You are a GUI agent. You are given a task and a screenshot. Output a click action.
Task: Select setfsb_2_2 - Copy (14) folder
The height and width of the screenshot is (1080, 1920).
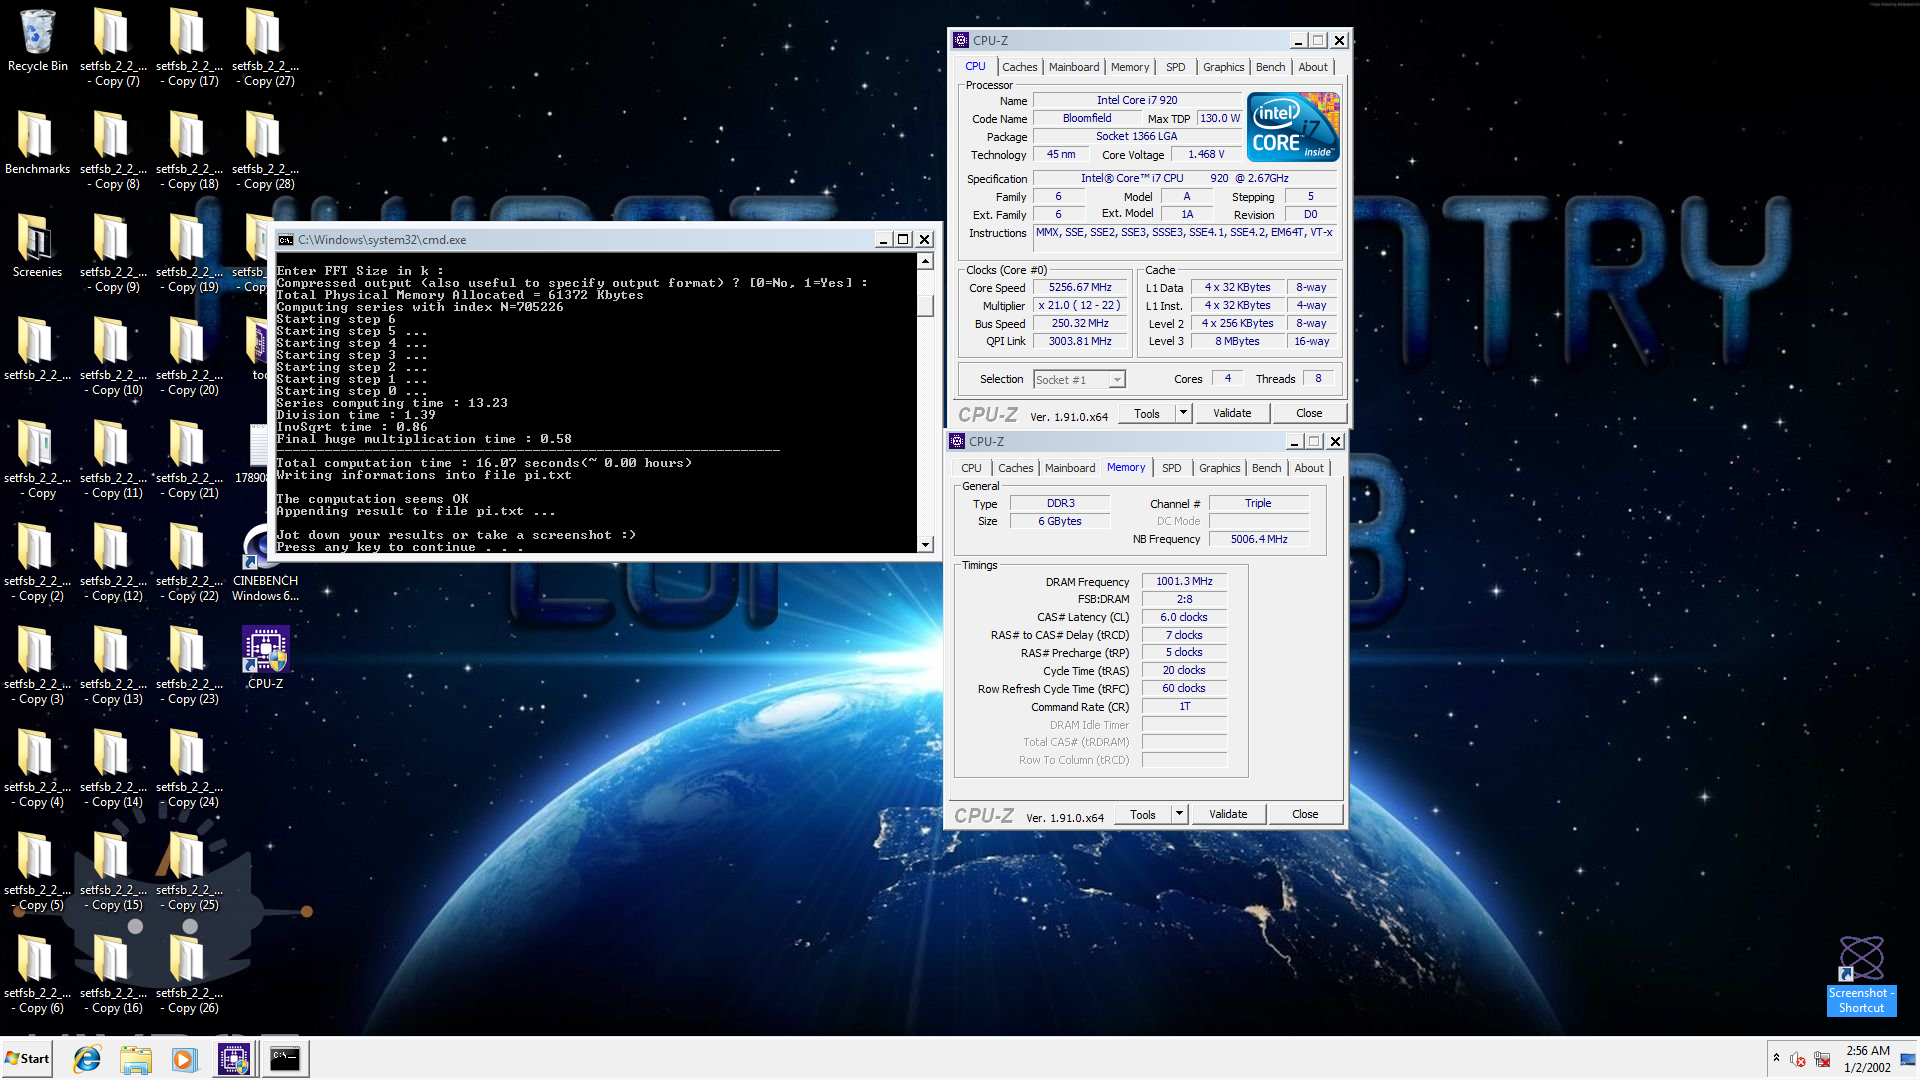(x=113, y=768)
